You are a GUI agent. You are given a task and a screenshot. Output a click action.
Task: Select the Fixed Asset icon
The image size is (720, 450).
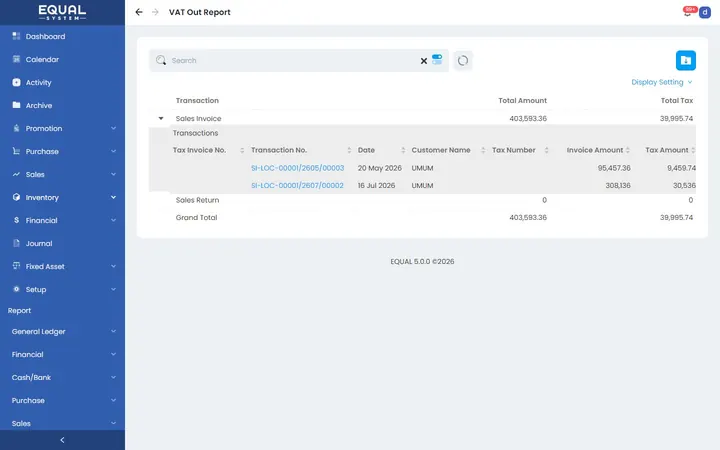click(x=17, y=266)
